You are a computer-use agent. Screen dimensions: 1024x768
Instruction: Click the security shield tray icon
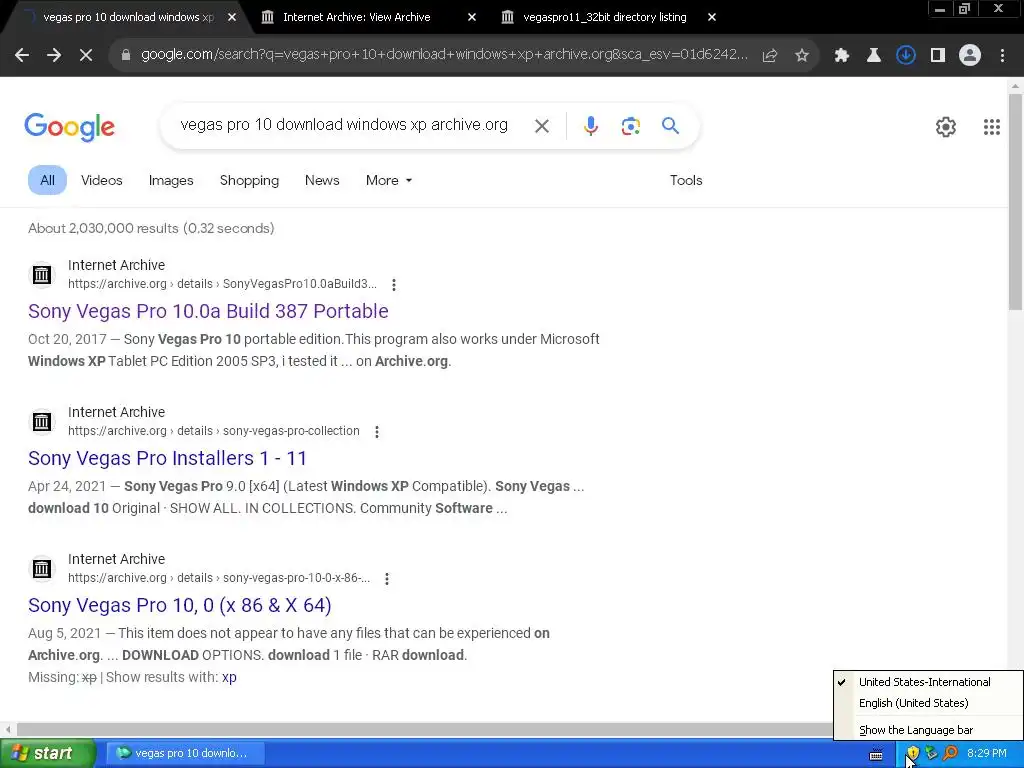point(913,753)
